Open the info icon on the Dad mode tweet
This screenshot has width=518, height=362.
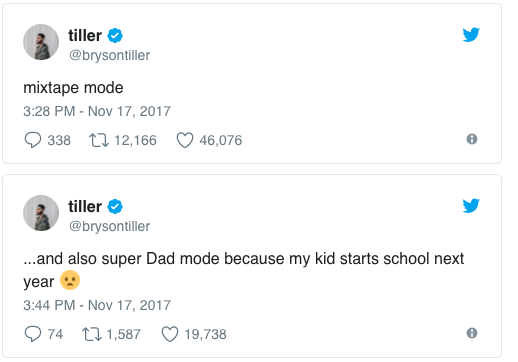click(x=472, y=333)
